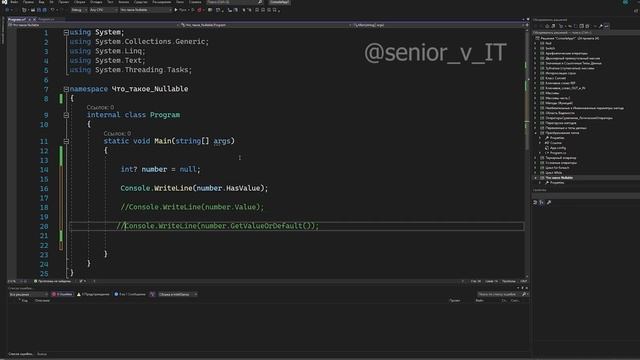The height and width of the screenshot is (360, 640).
Task: Click the clear filter icon in Error List
Action: tap(152, 294)
